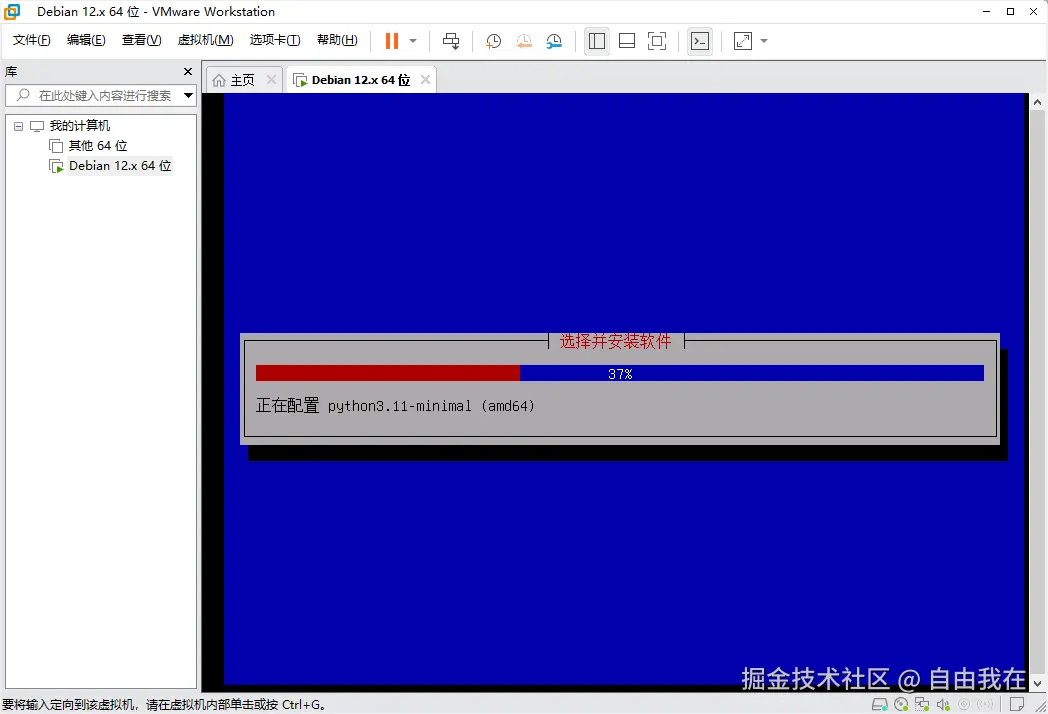1048x714 pixels.
Task: Click the network adapter status icon
Action: coord(922,704)
